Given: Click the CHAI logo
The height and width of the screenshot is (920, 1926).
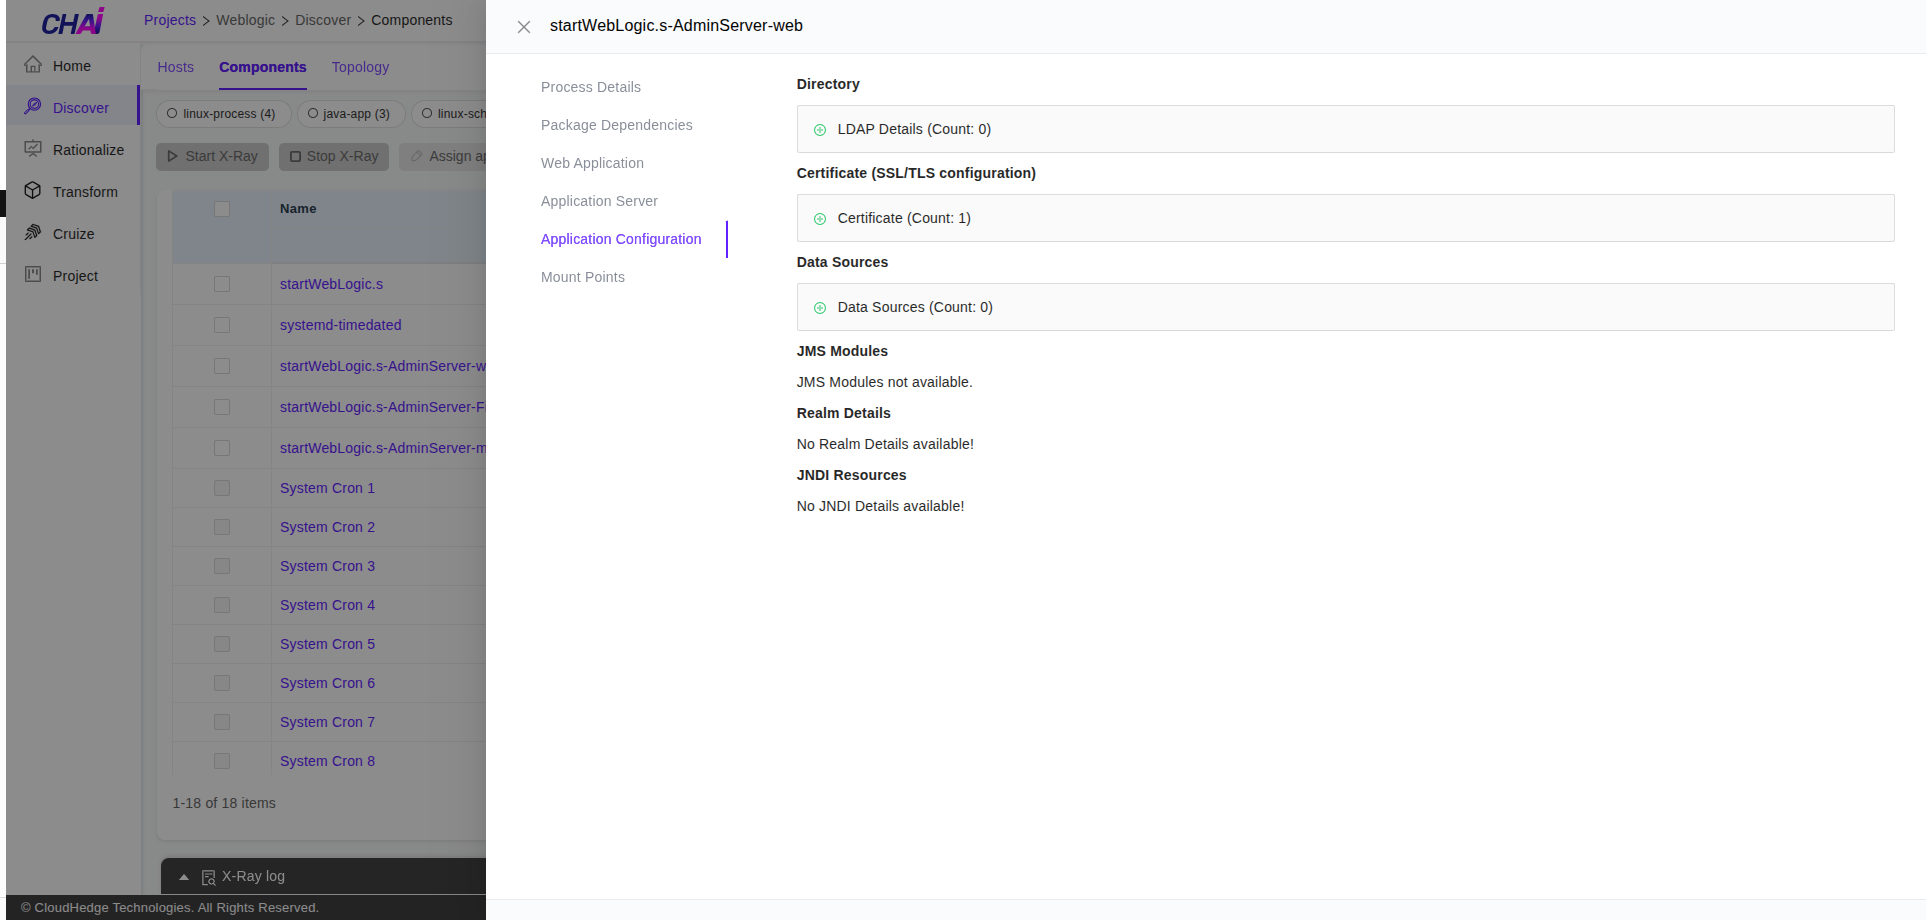Looking at the screenshot, I should pos(71,20).
